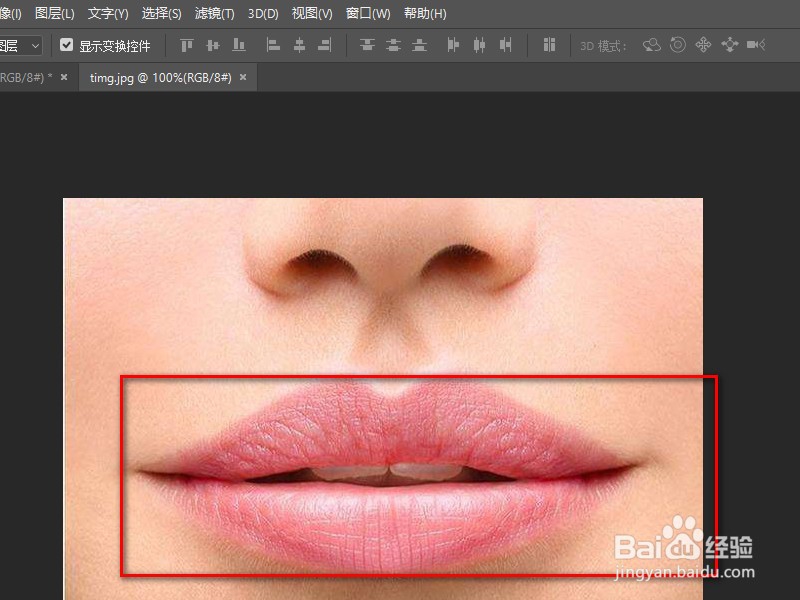Open the 3D(D) menu

263,13
